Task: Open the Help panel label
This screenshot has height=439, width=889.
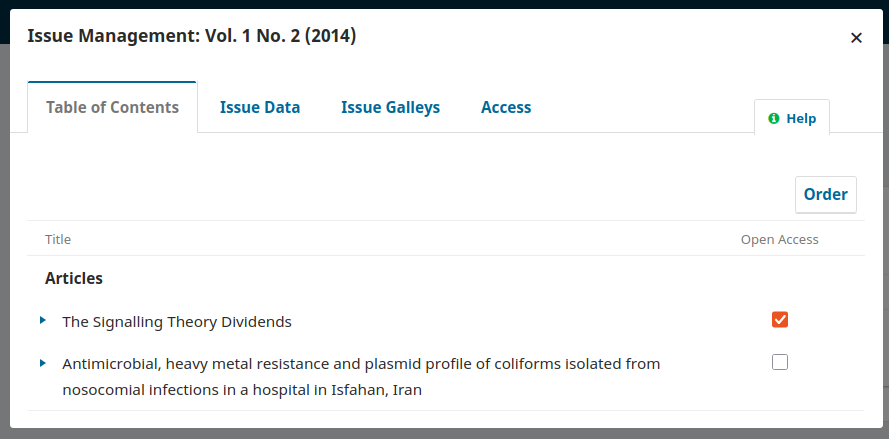Action: pyautogui.click(x=801, y=118)
